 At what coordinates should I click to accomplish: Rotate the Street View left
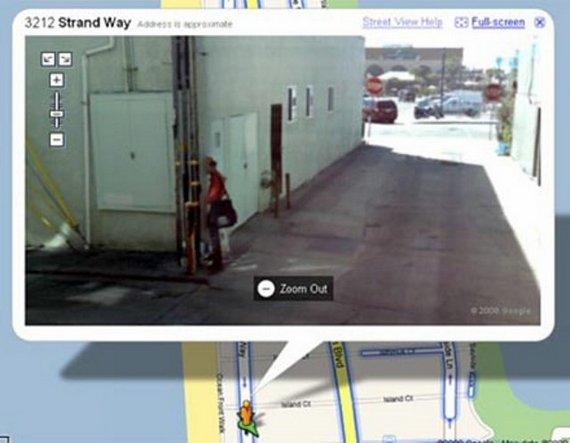click(x=48, y=59)
